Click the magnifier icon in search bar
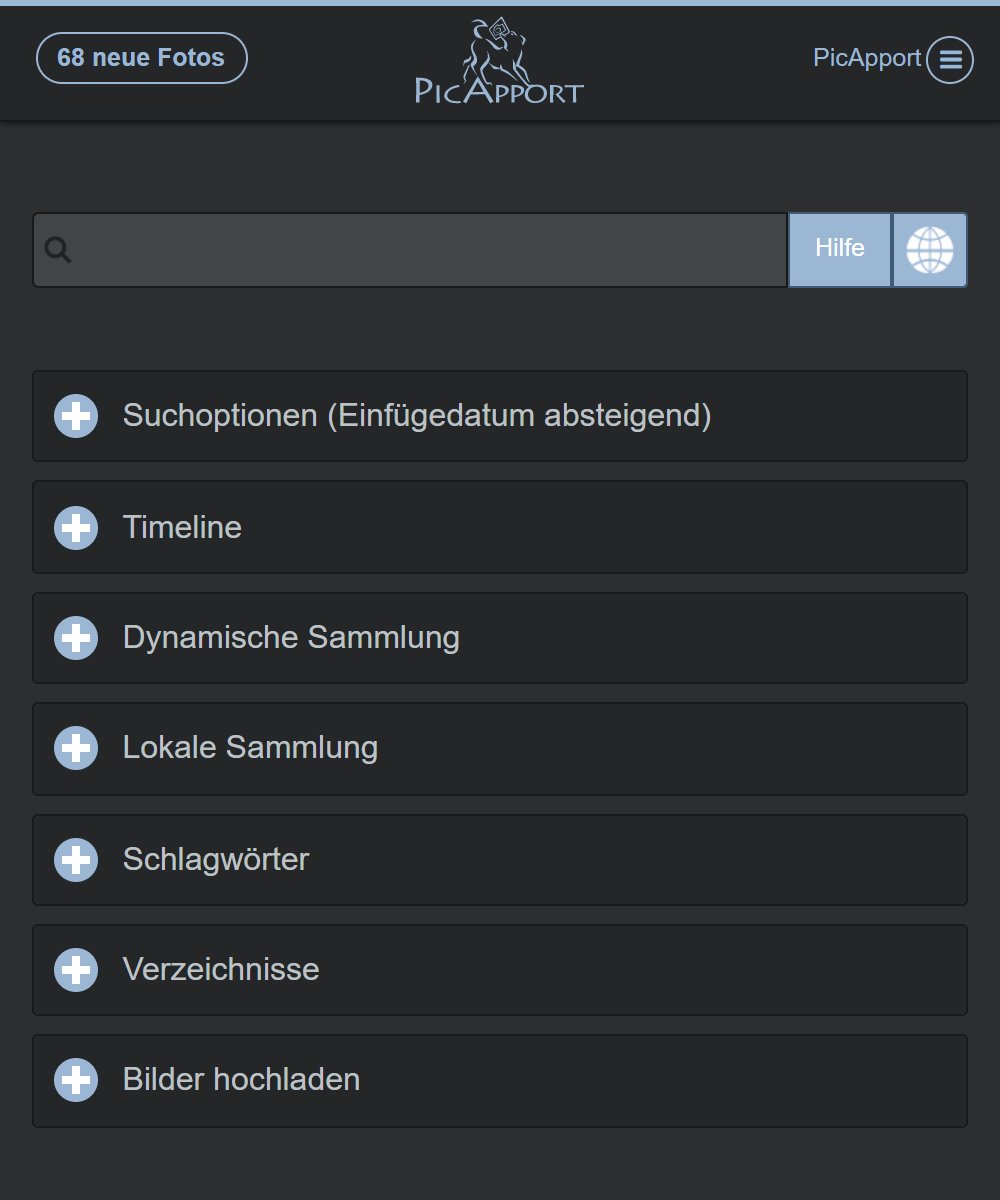Screen dimensions: 1000x1200 click(x=58, y=250)
